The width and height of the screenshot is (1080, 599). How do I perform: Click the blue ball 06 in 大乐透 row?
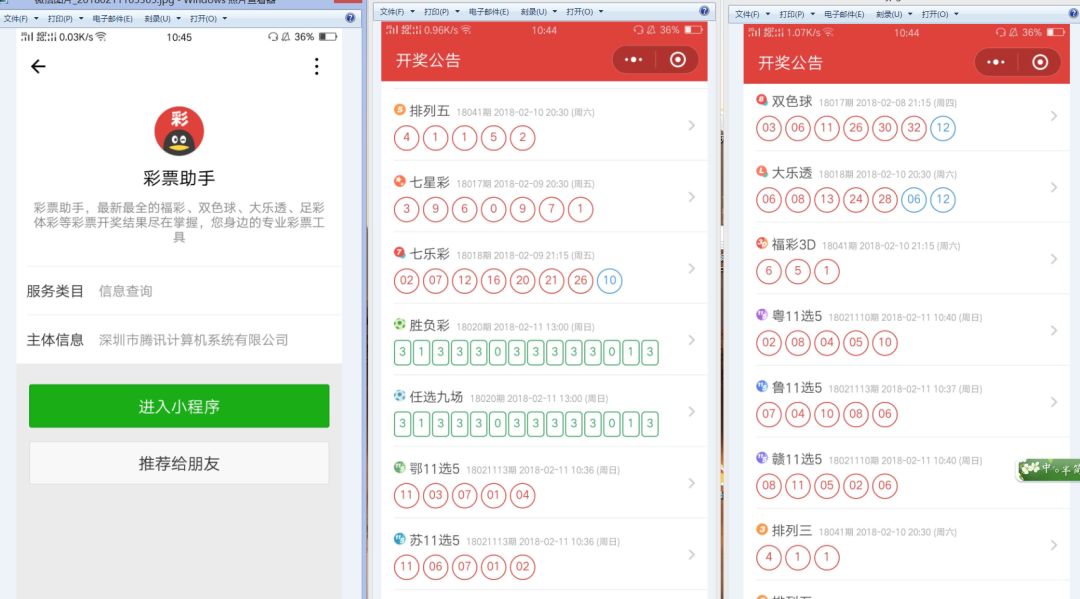point(913,199)
